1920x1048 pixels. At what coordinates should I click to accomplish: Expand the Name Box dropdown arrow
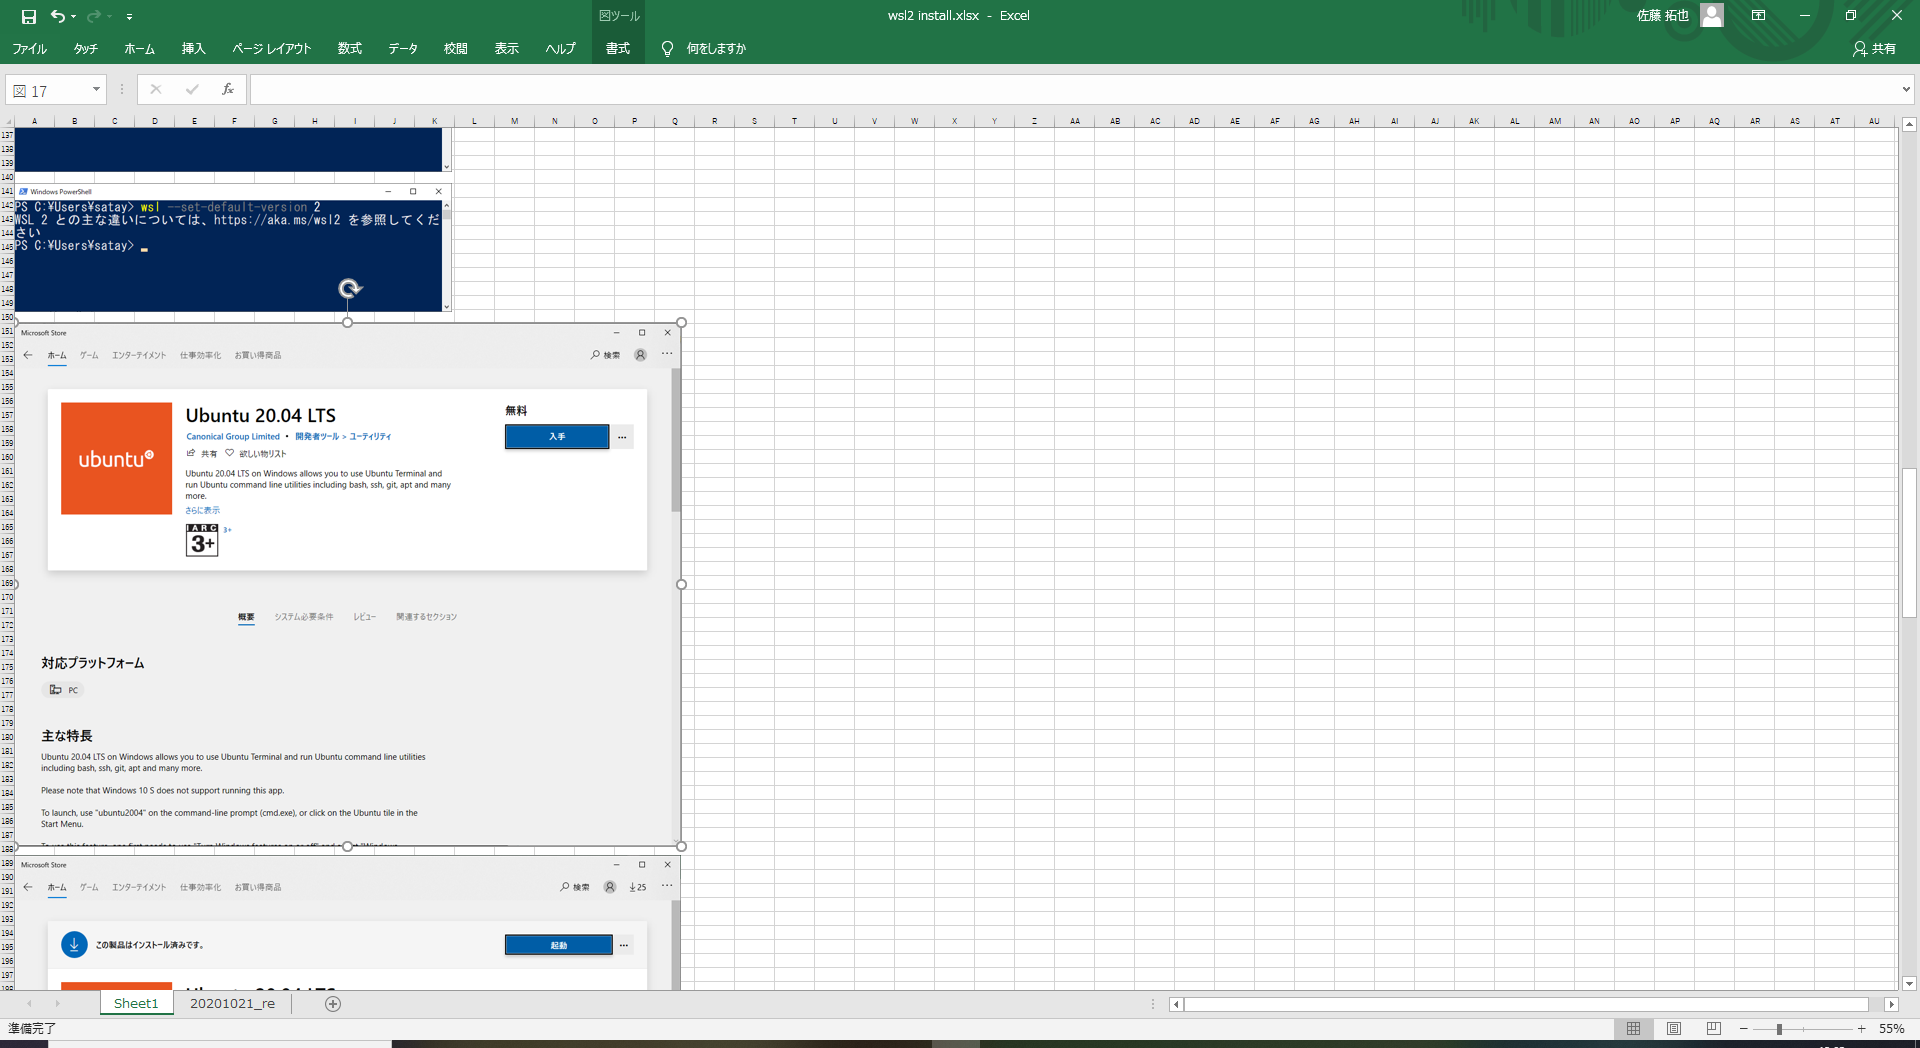point(96,90)
